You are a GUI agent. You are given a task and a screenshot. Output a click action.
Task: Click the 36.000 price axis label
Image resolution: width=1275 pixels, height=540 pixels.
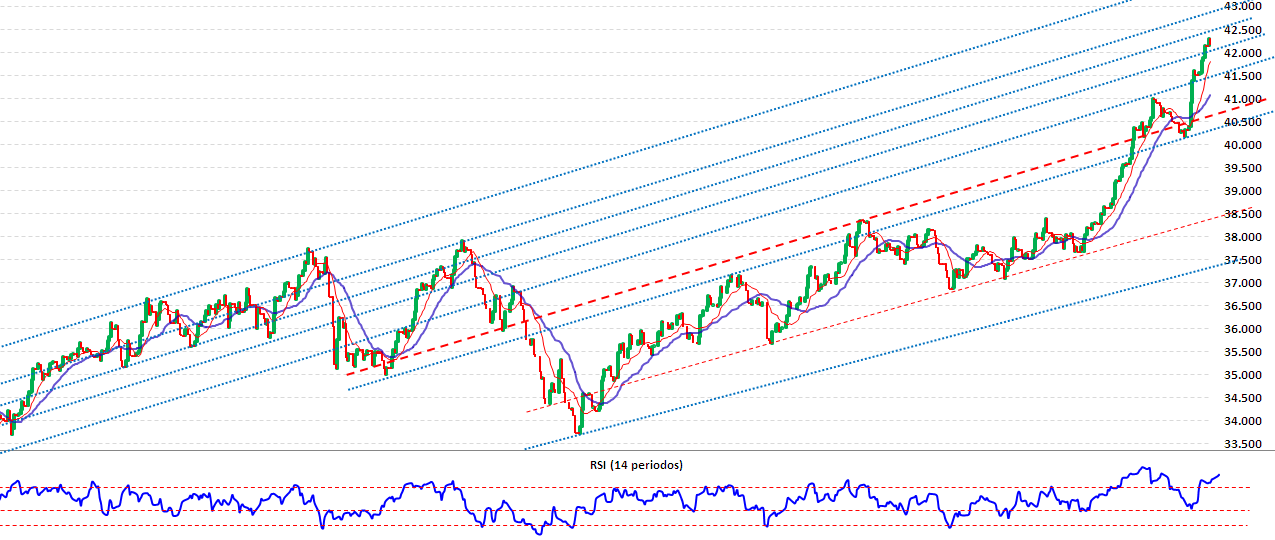1245,329
